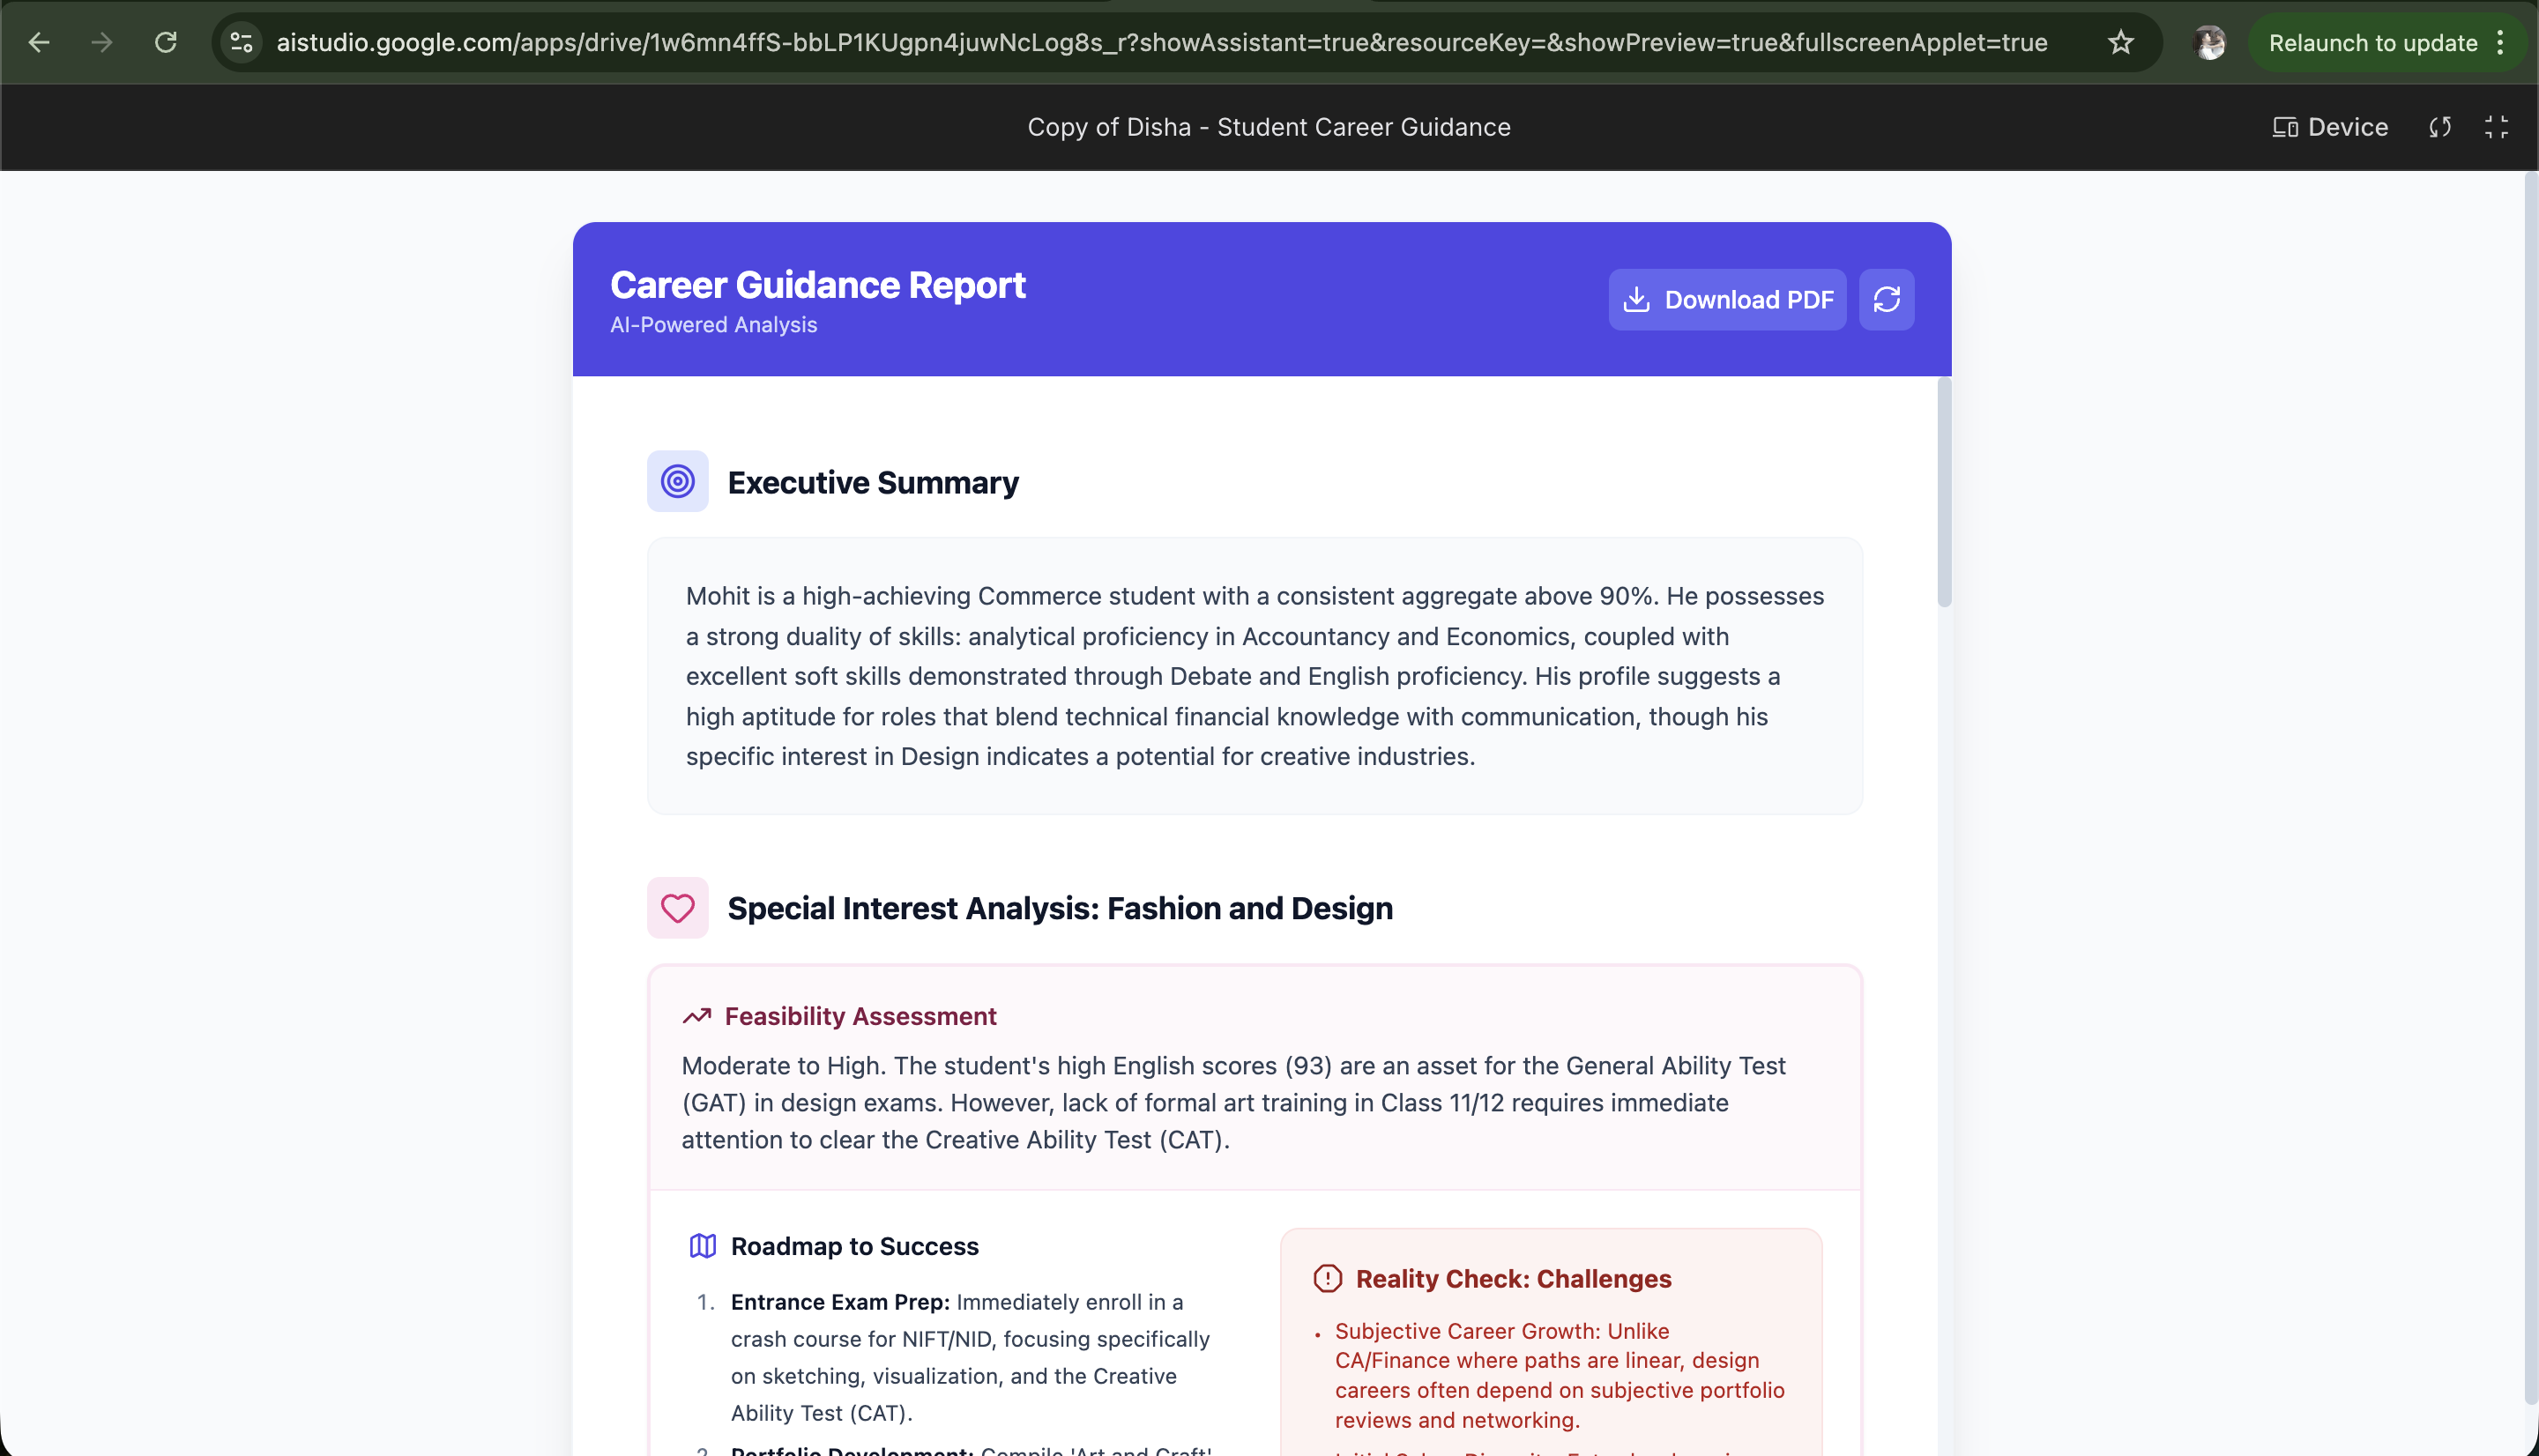This screenshot has width=2539, height=1456.
Task: Click the Special Interest heart icon
Action: click(677, 908)
